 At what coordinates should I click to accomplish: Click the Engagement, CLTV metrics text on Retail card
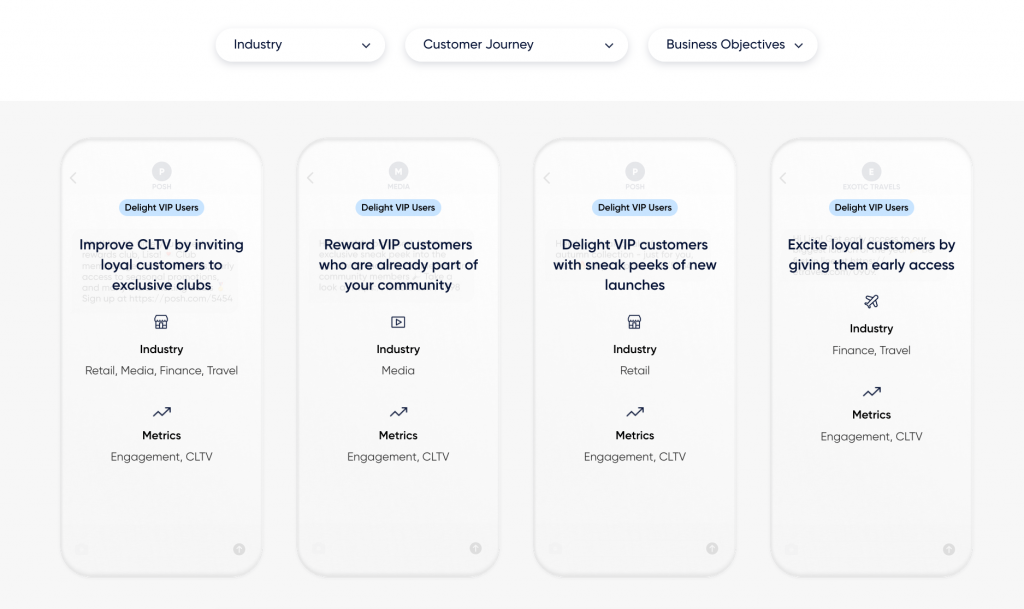pos(634,456)
